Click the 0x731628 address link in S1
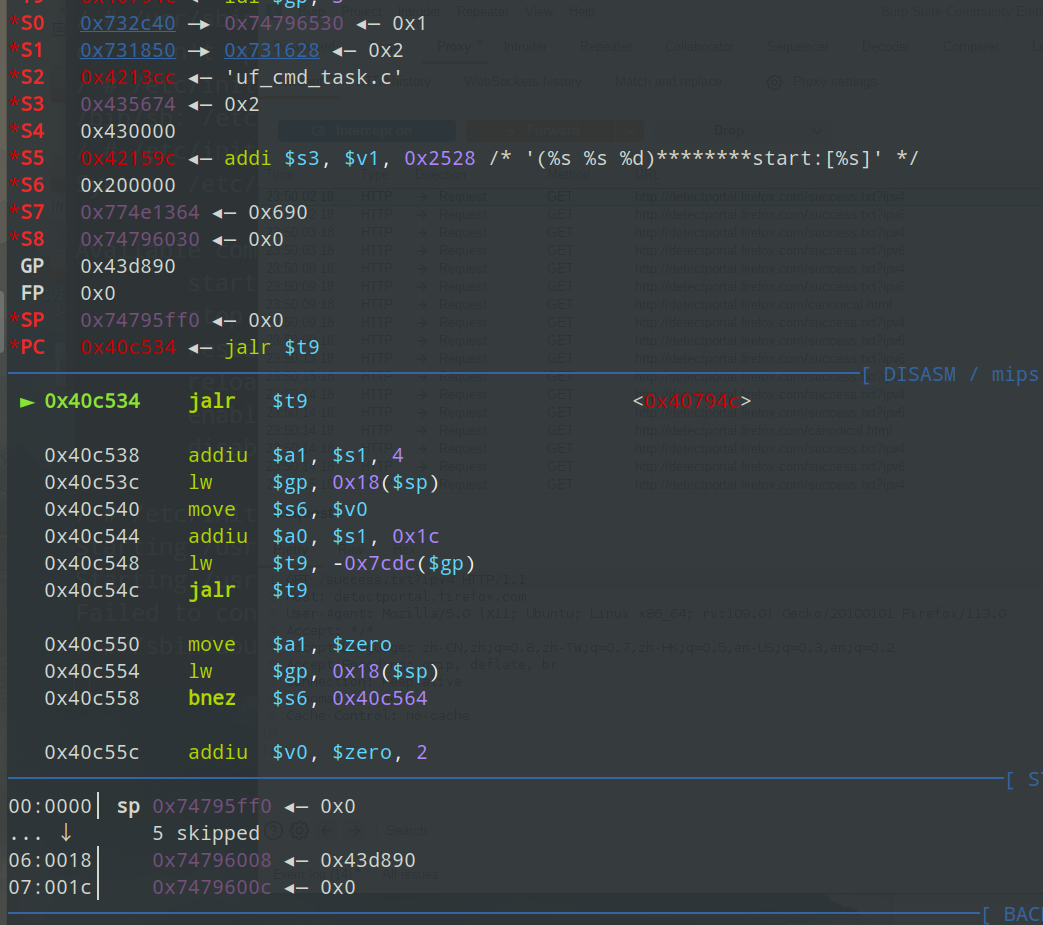The image size is (1043, 925). (x=272, y=50)
